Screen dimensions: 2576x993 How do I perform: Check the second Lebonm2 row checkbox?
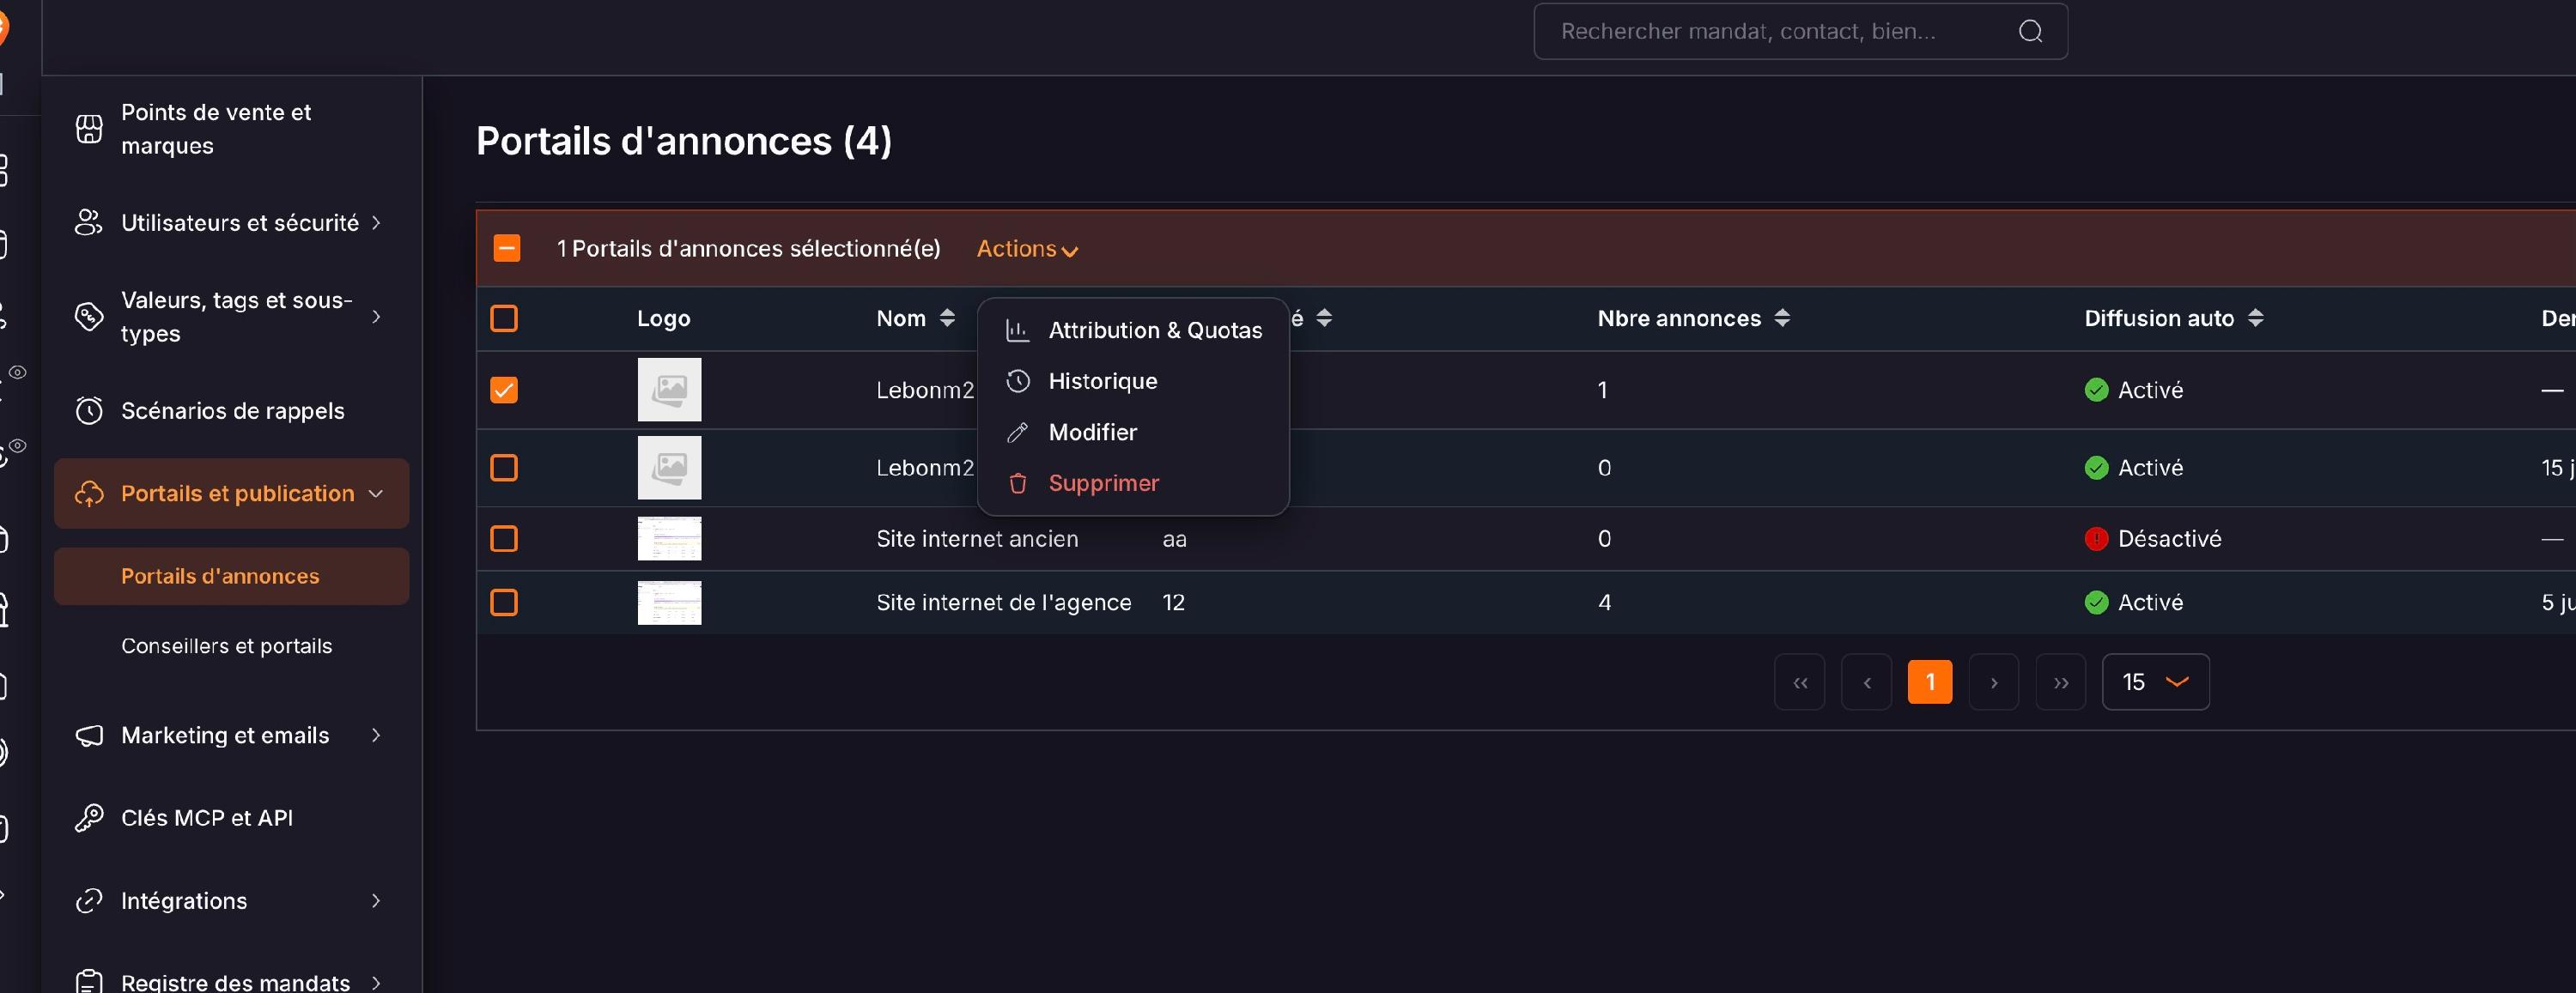504,468
